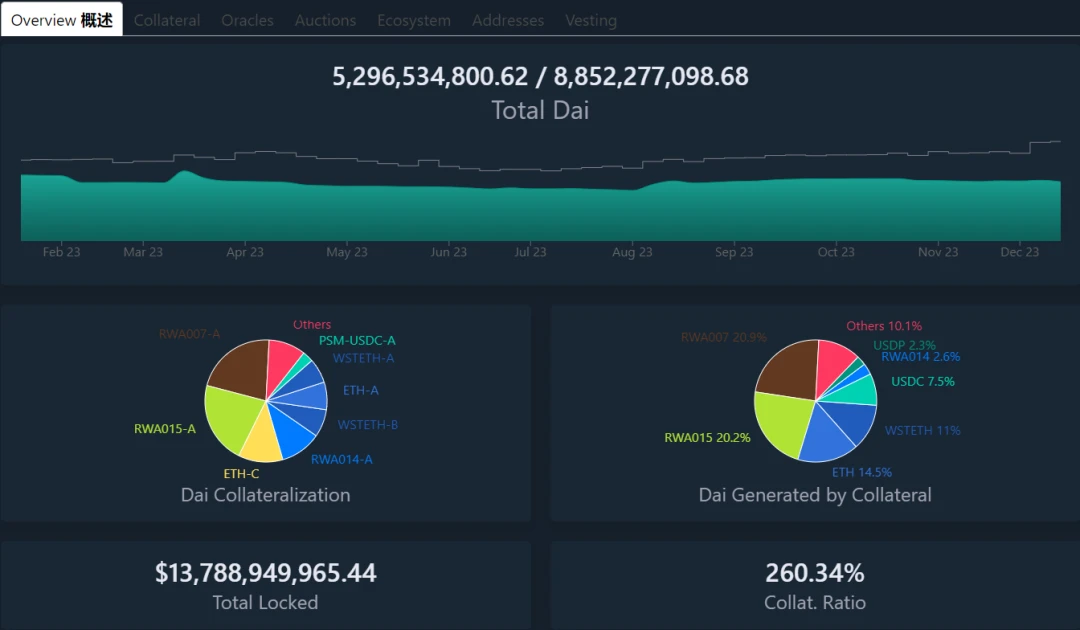
Task: Click the Others label on Dai Collateralization chart
Action: click(313, 324)
